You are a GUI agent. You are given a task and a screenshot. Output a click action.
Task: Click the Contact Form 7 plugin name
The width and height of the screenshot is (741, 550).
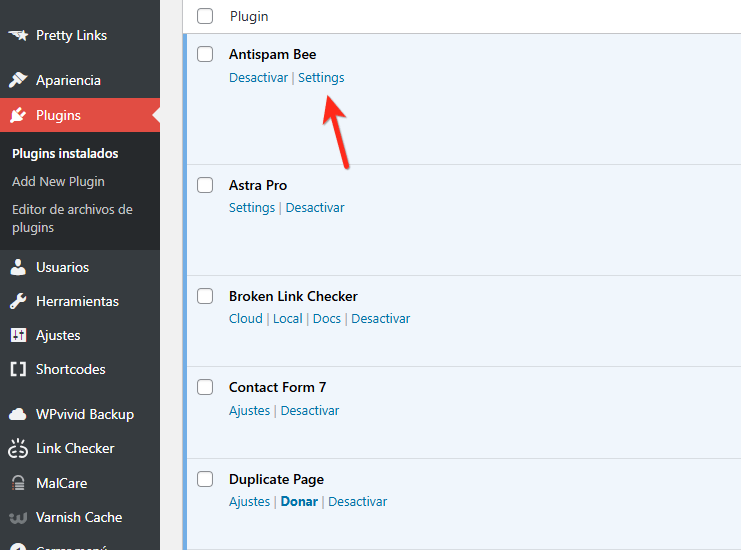click(x=277, y=387)
